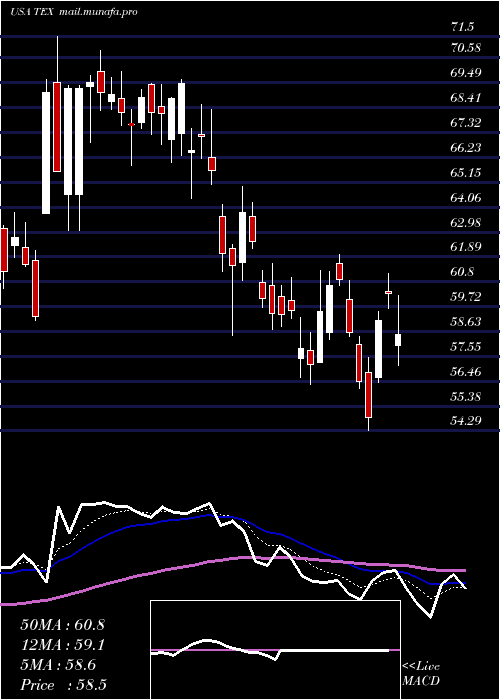Click the 55.38 price axis label
Screen dimensions: 500x700
(466, 396)
